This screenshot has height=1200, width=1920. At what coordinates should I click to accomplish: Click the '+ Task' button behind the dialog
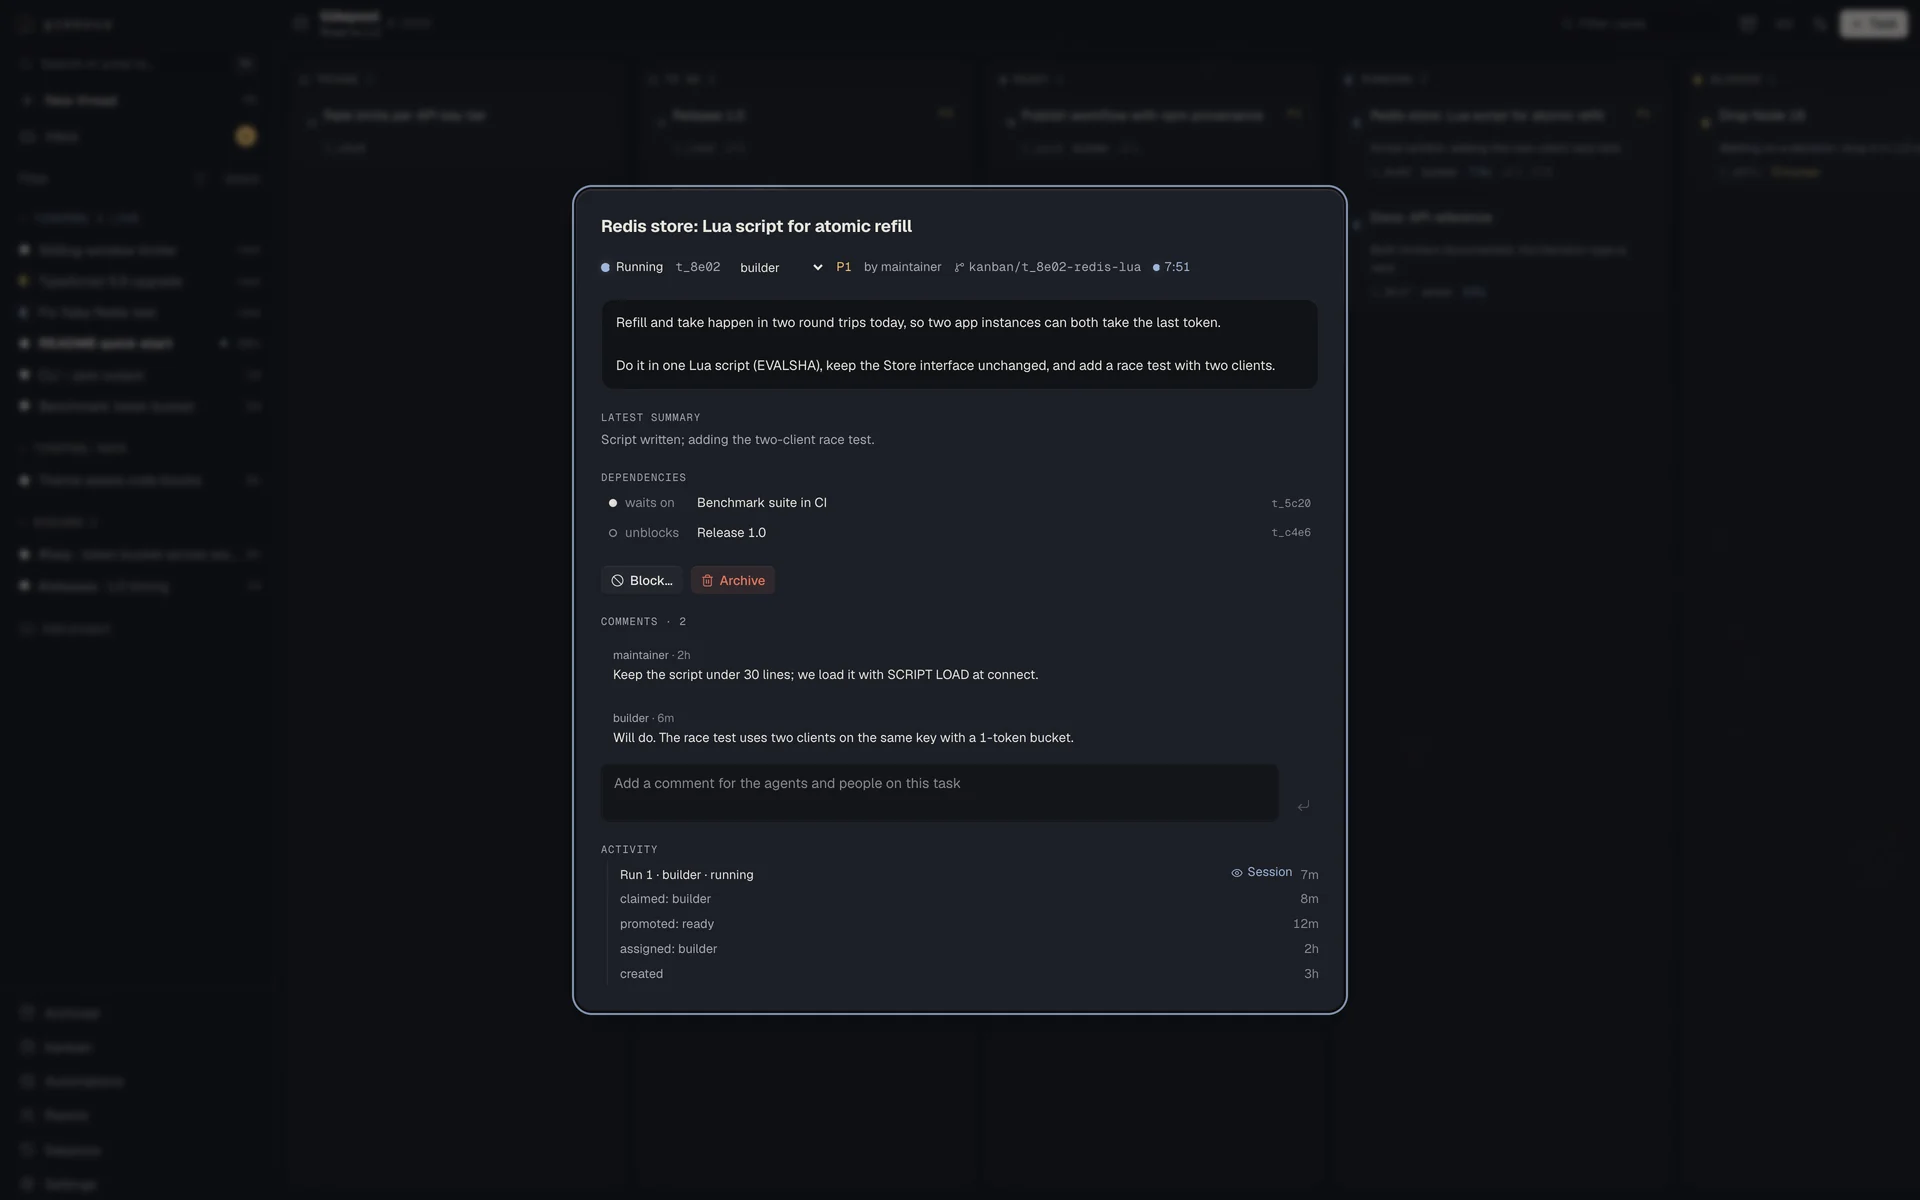(x=1874, y=23)
